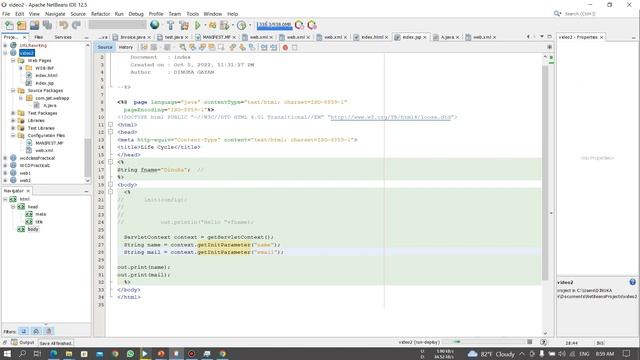Screen dimensions: 640x360
Task: Go to Next Bookmark in editor toolbar
Action: pyautogui.click(x=242, y=47)
